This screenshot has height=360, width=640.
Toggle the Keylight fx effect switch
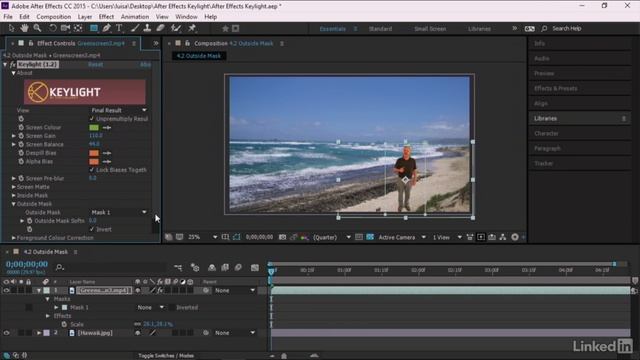tap(13, 64)
